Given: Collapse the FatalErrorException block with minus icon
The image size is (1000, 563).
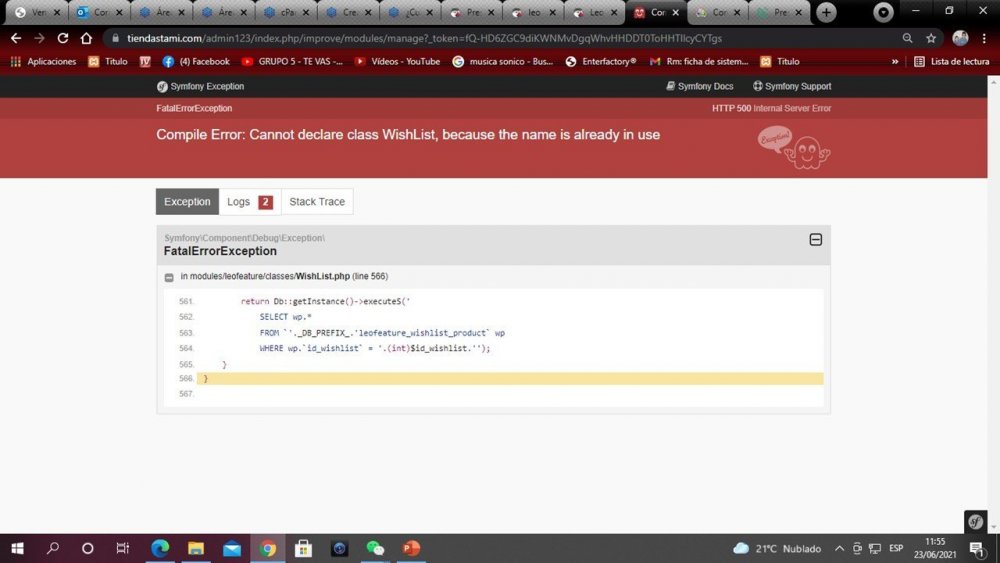Looking at the screenshot, I should tap(815, 240).
